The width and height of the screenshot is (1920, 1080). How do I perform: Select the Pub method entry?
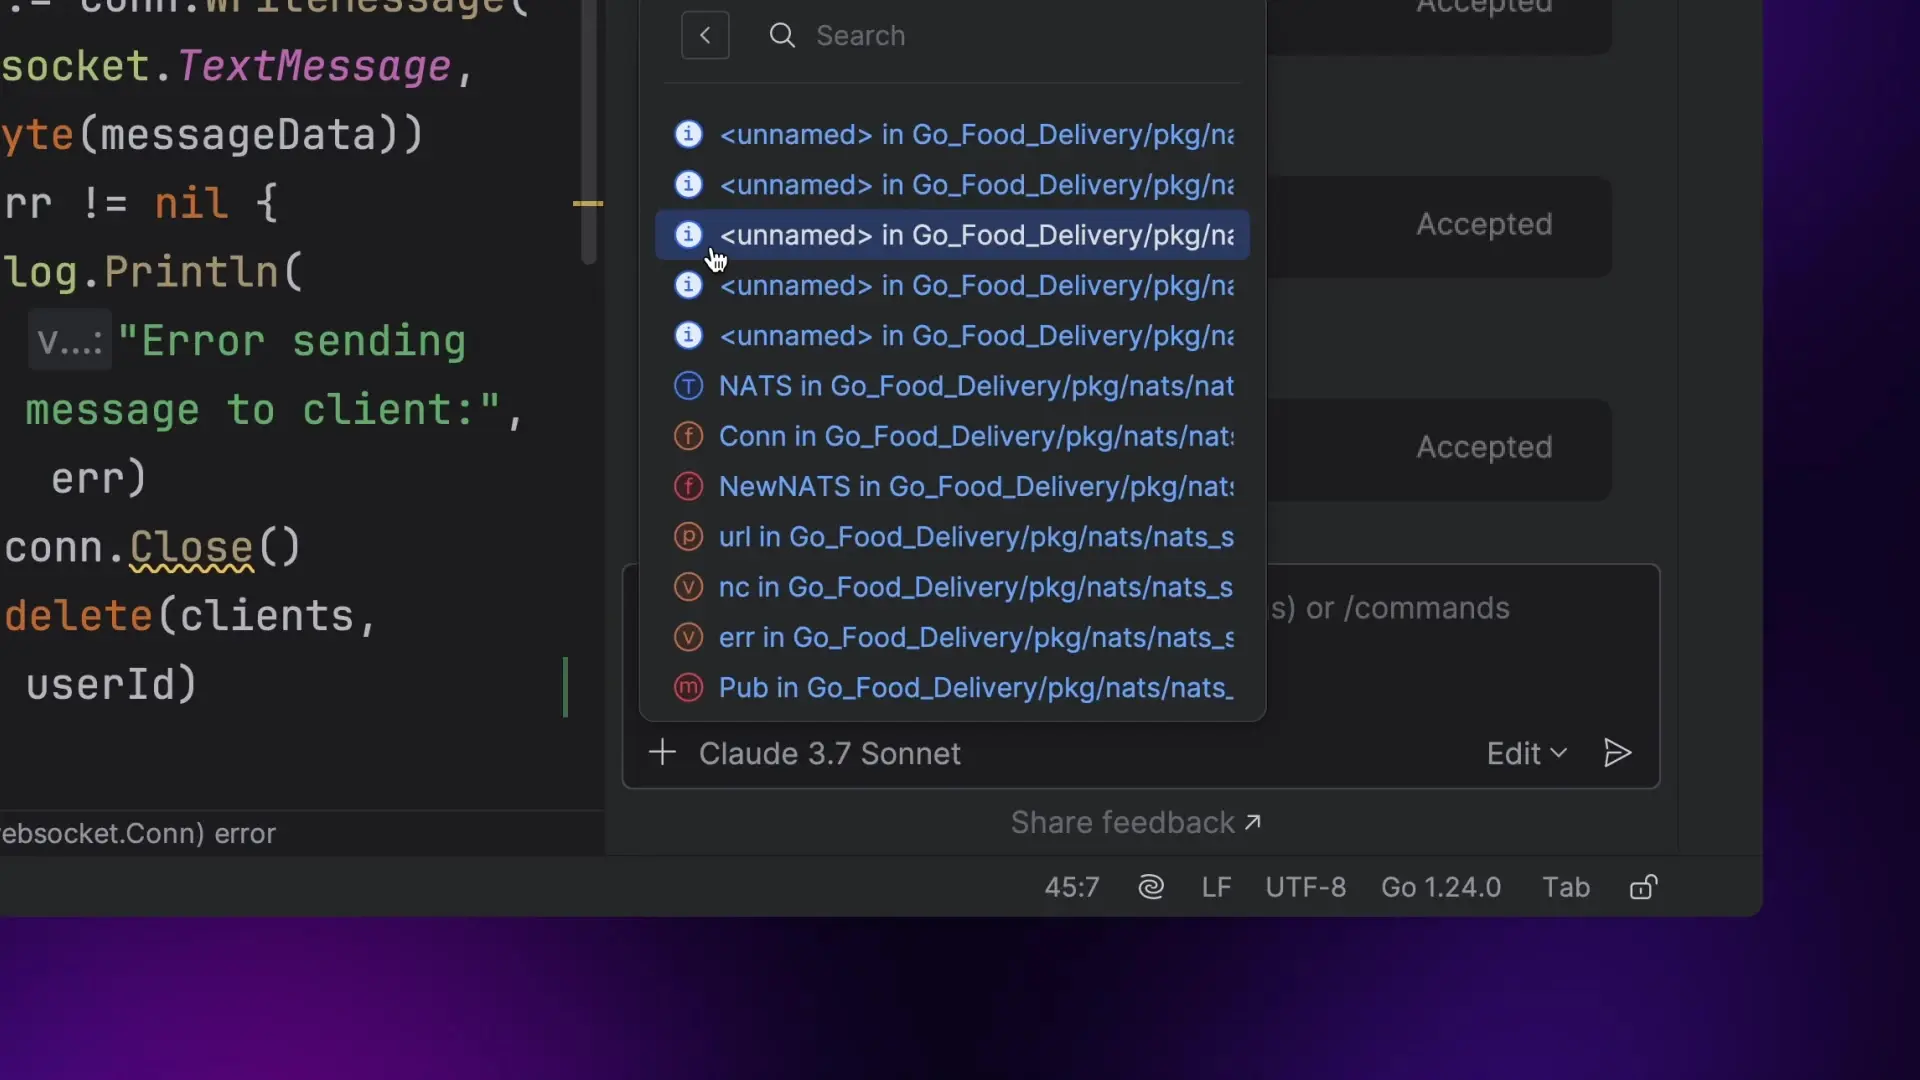[x=952, y=688]
